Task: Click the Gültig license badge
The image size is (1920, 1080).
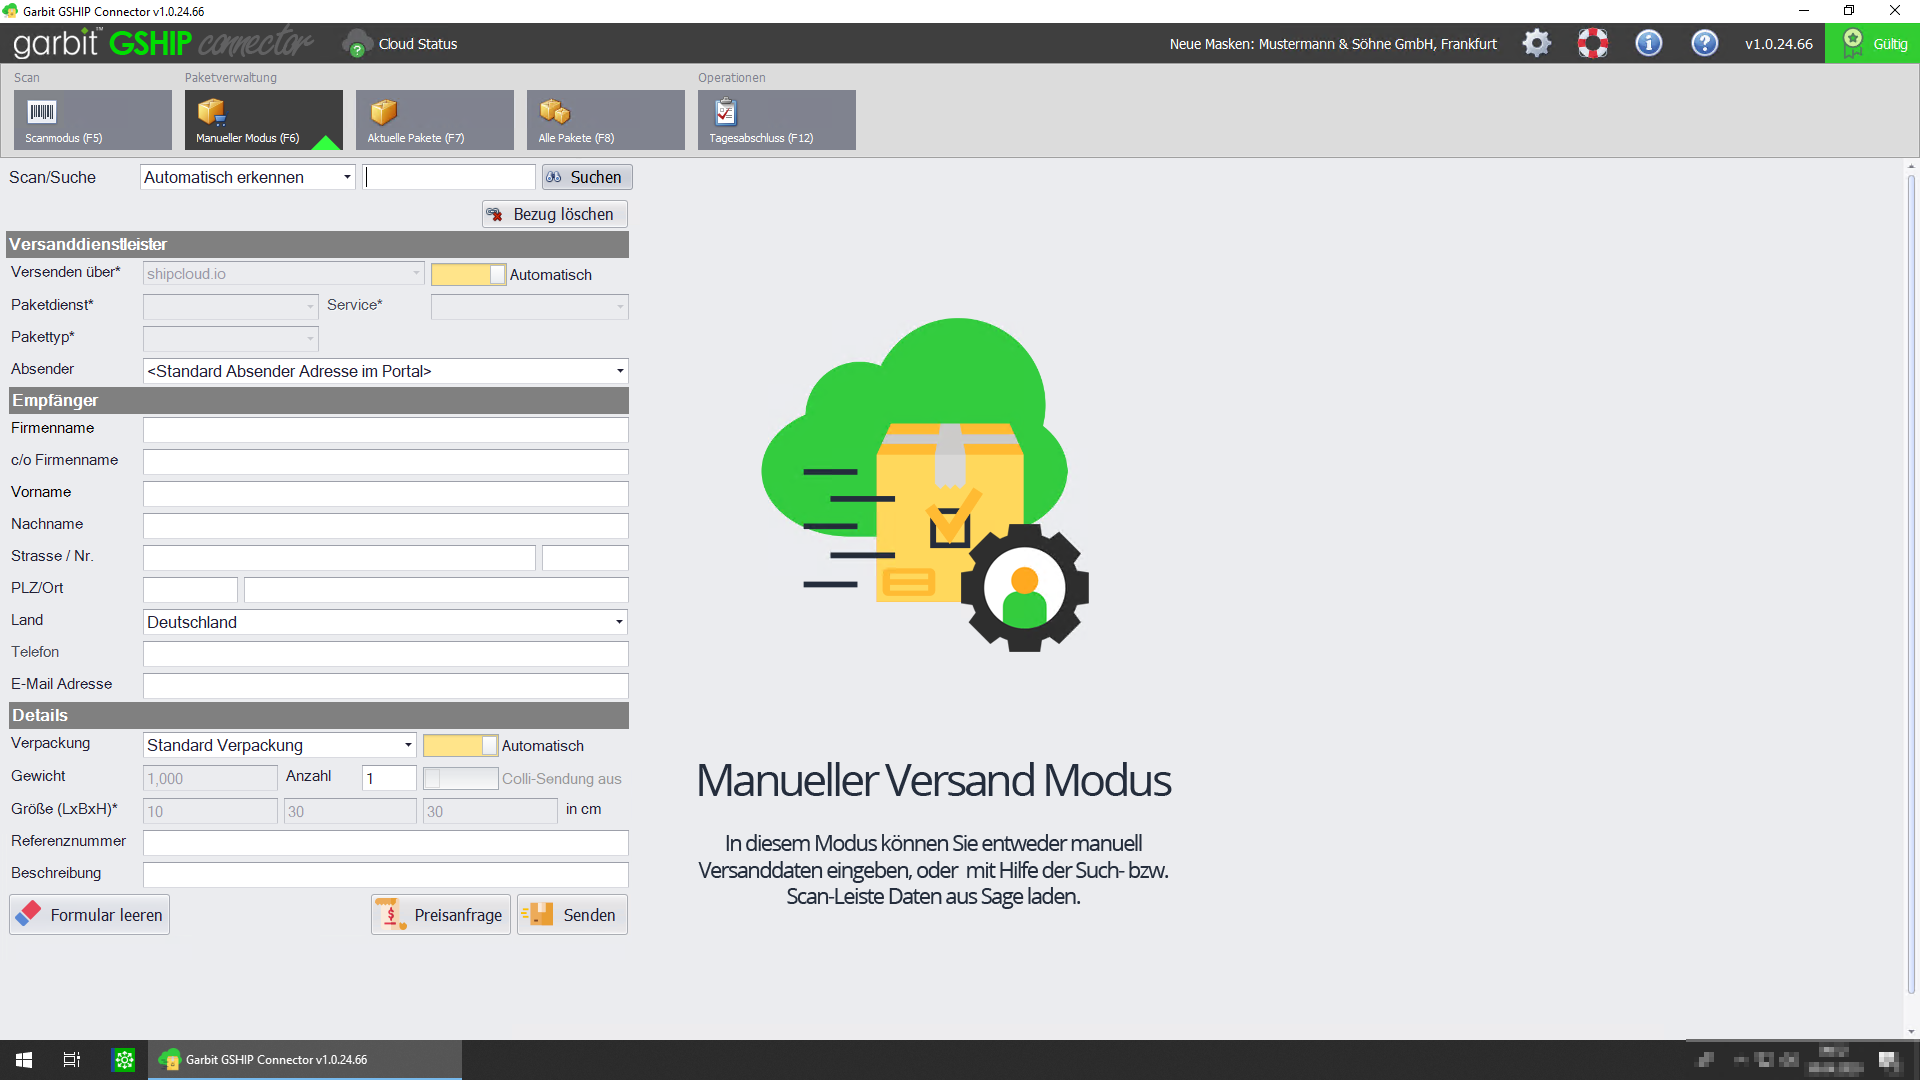Action: tap(1872, 44)
